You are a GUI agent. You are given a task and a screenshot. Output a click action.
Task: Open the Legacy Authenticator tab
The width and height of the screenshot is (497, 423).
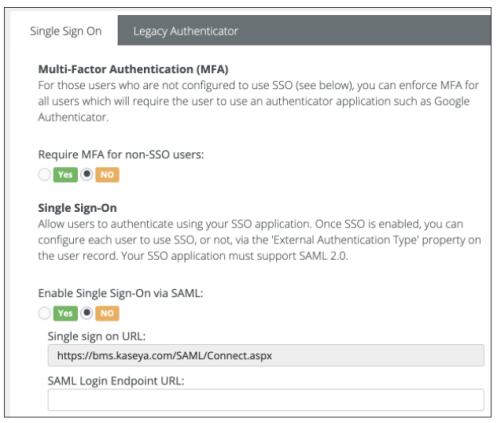[186, 31]
